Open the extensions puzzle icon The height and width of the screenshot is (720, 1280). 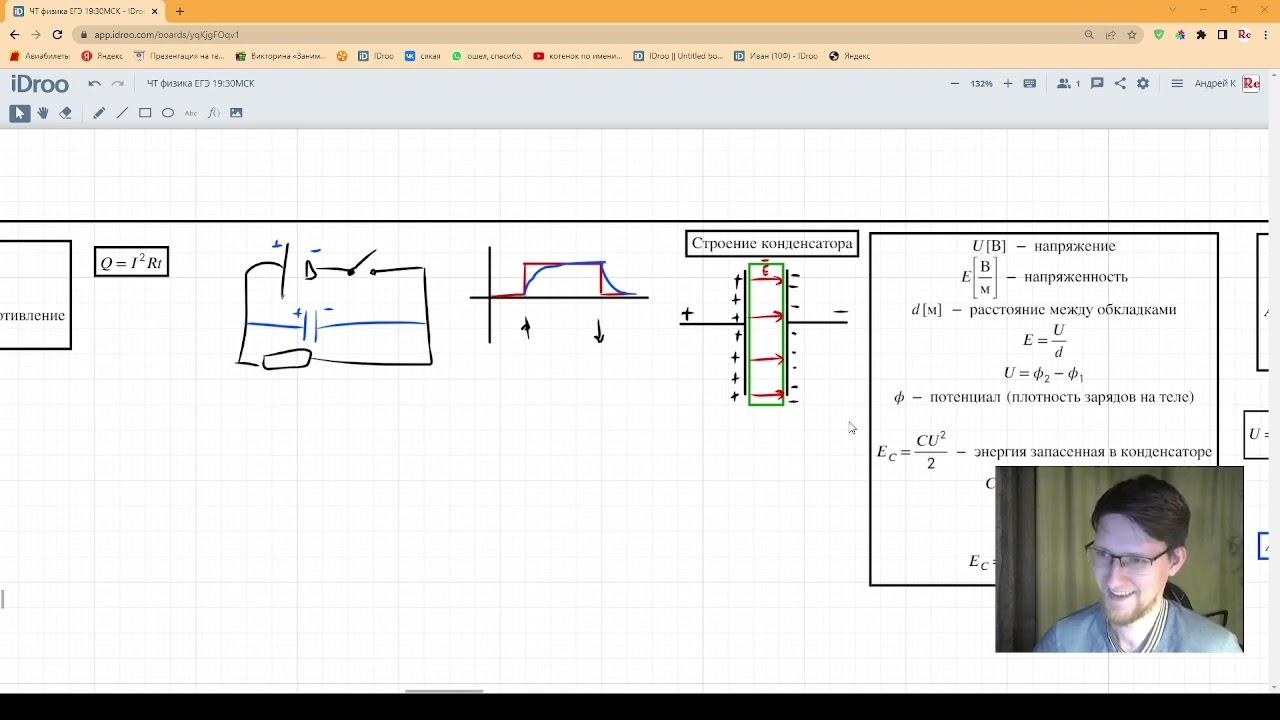click(1201, 34)
